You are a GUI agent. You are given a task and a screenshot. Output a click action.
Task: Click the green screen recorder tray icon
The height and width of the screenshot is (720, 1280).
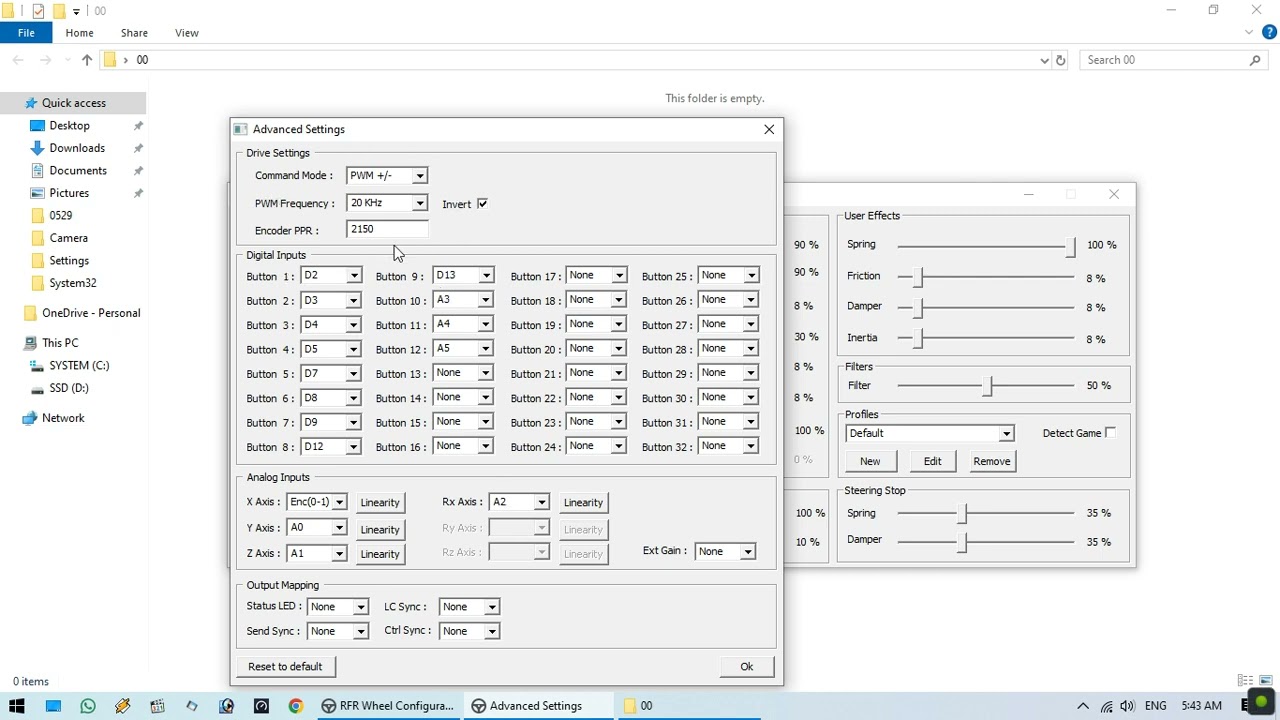coord(1259,703)
